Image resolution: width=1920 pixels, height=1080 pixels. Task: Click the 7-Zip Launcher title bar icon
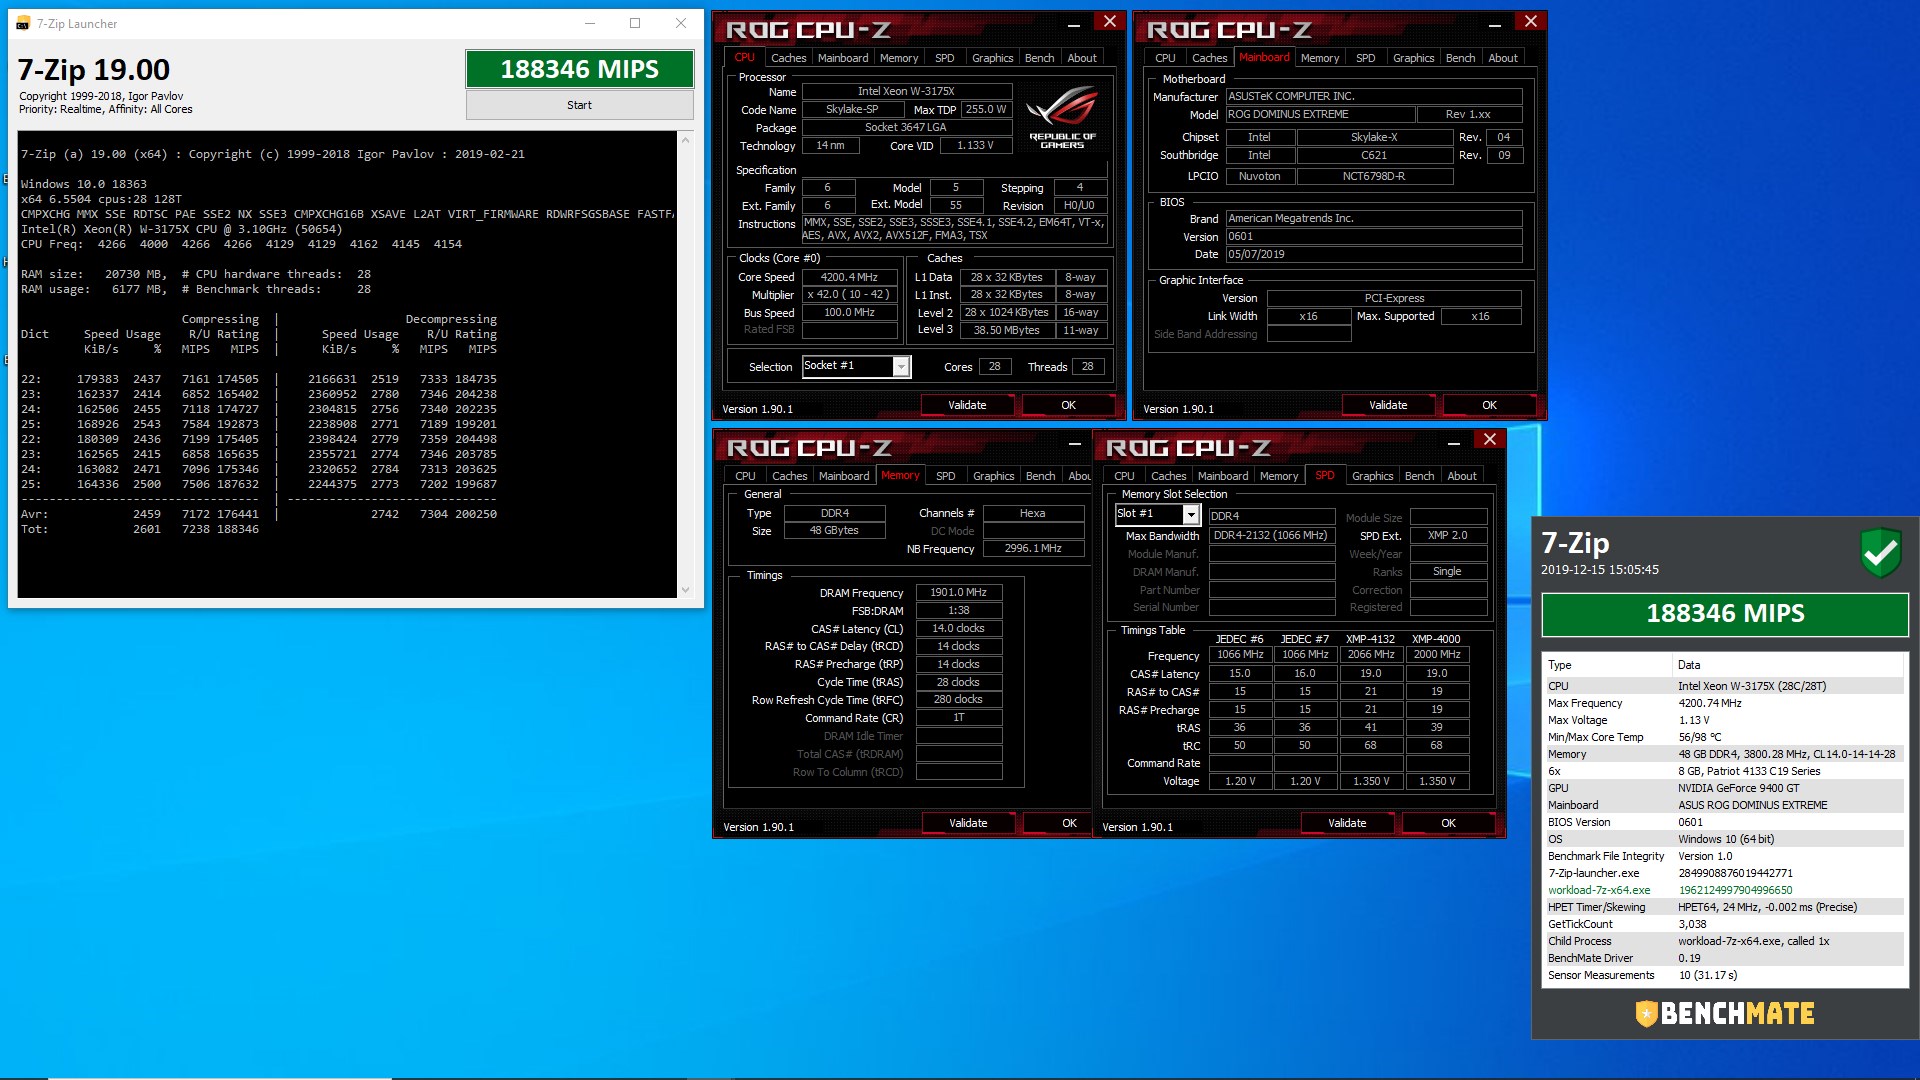[x=23, y=23]
